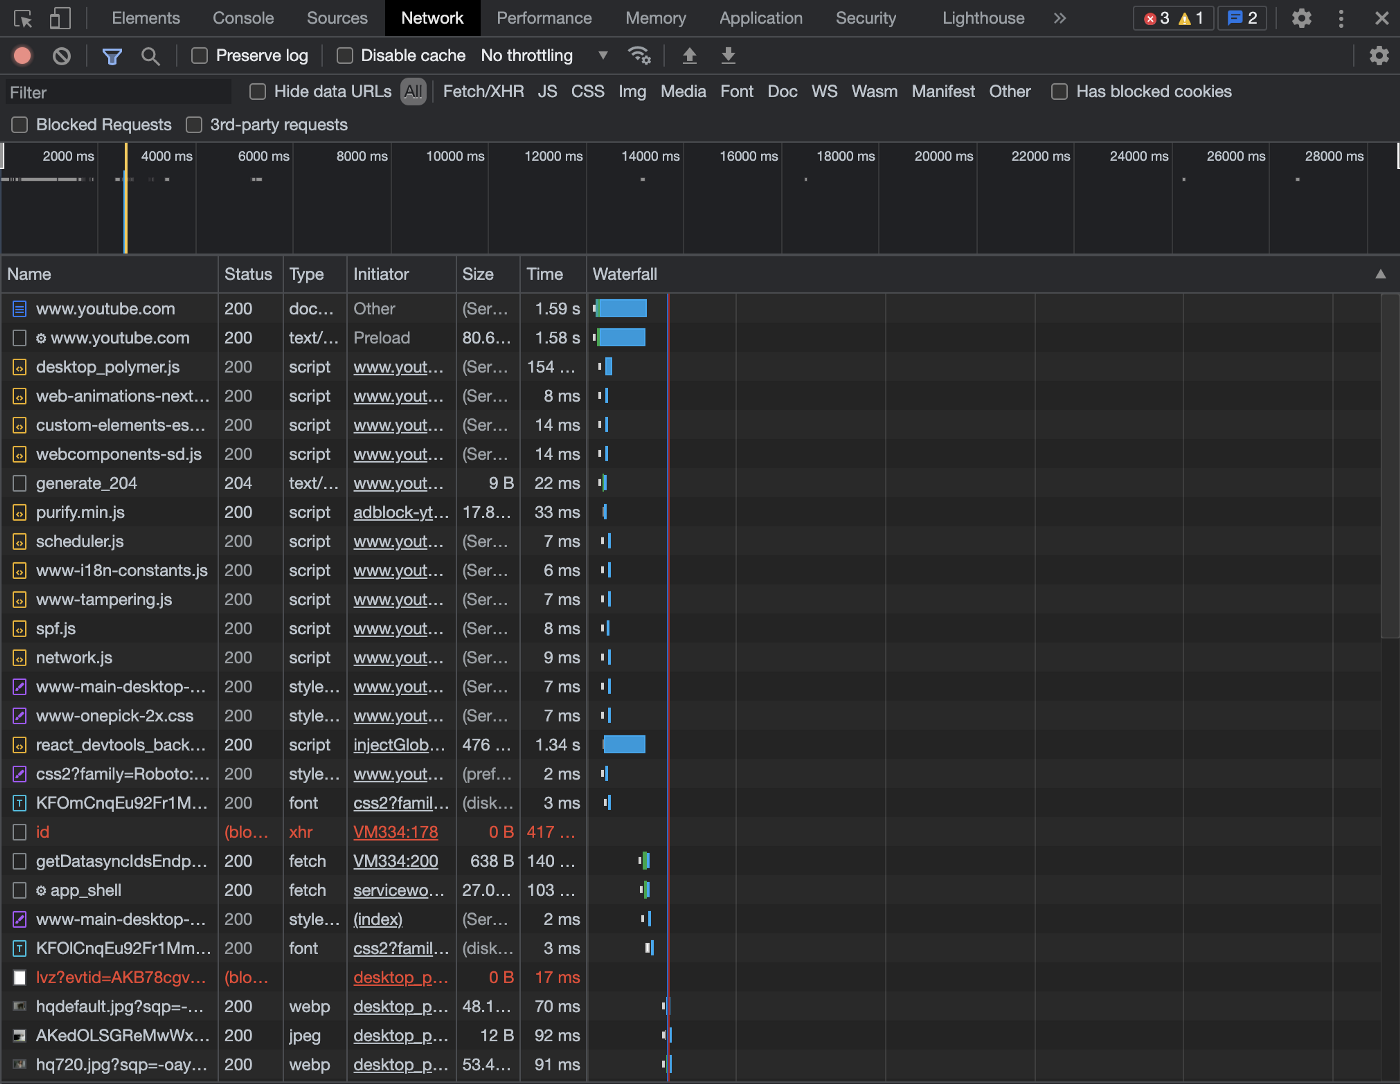
Task: Select the desktop_polymer.js request
Action: [108, 367]
